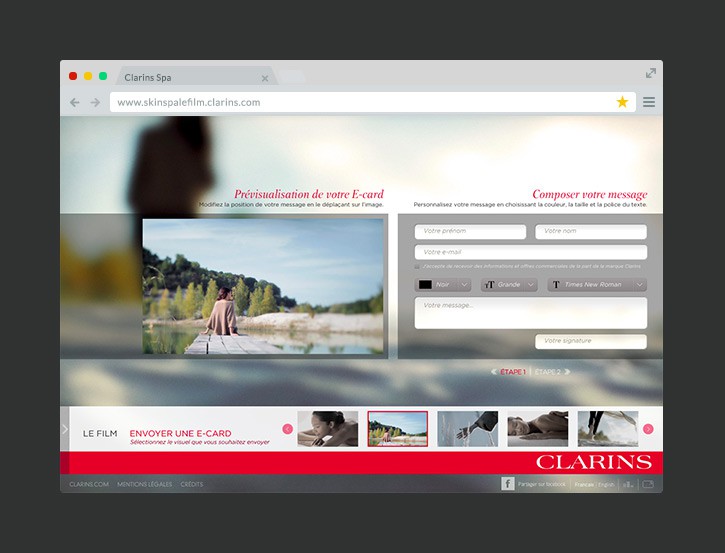Go to ÉTAPE 2 step
The height and width of the screenshot is (553, 725).
548,372
